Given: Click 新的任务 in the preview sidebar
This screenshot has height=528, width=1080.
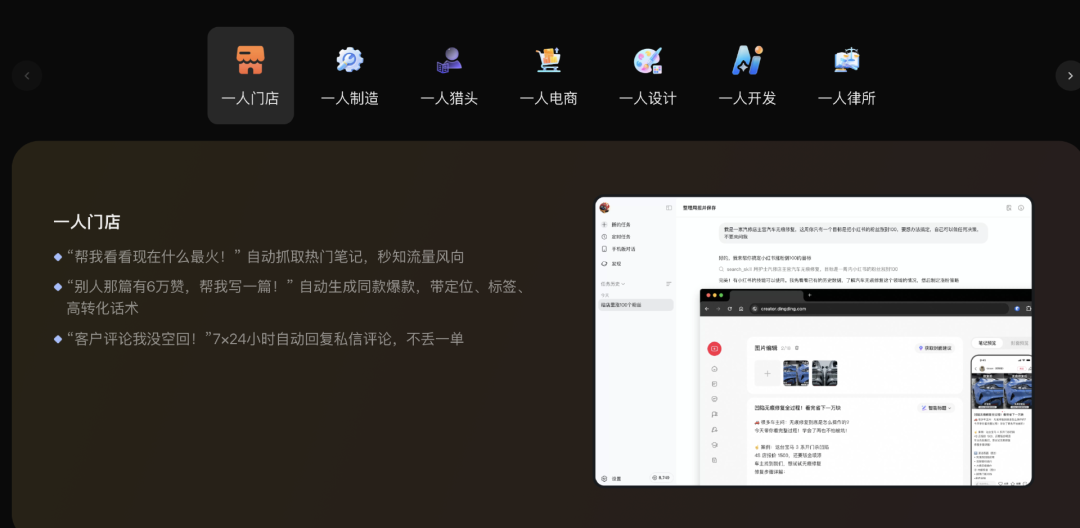Looking at the screenshot, I should click(x=621, y=225).
